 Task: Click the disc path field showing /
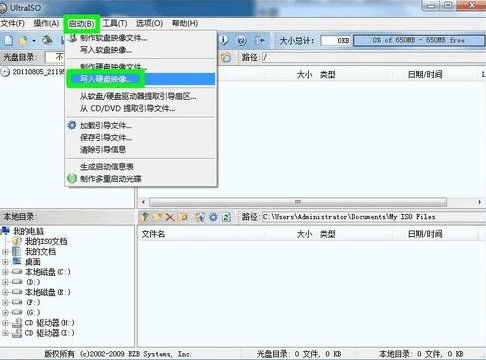[x=373, y=57]
